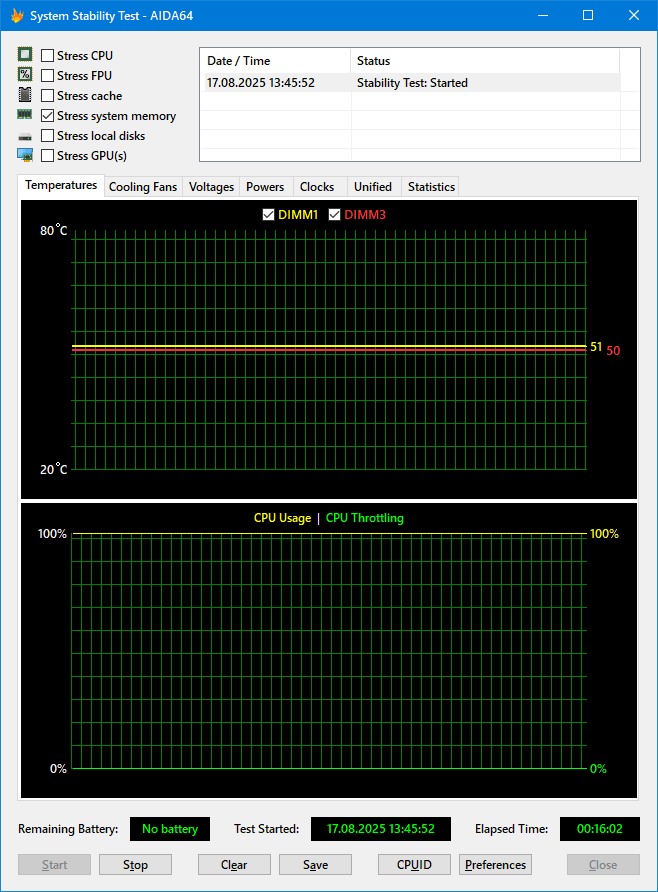Enable the Stress FPU checkbox
Screen dimensions: 658x892
pyautogui.click(x=48, y=75)
